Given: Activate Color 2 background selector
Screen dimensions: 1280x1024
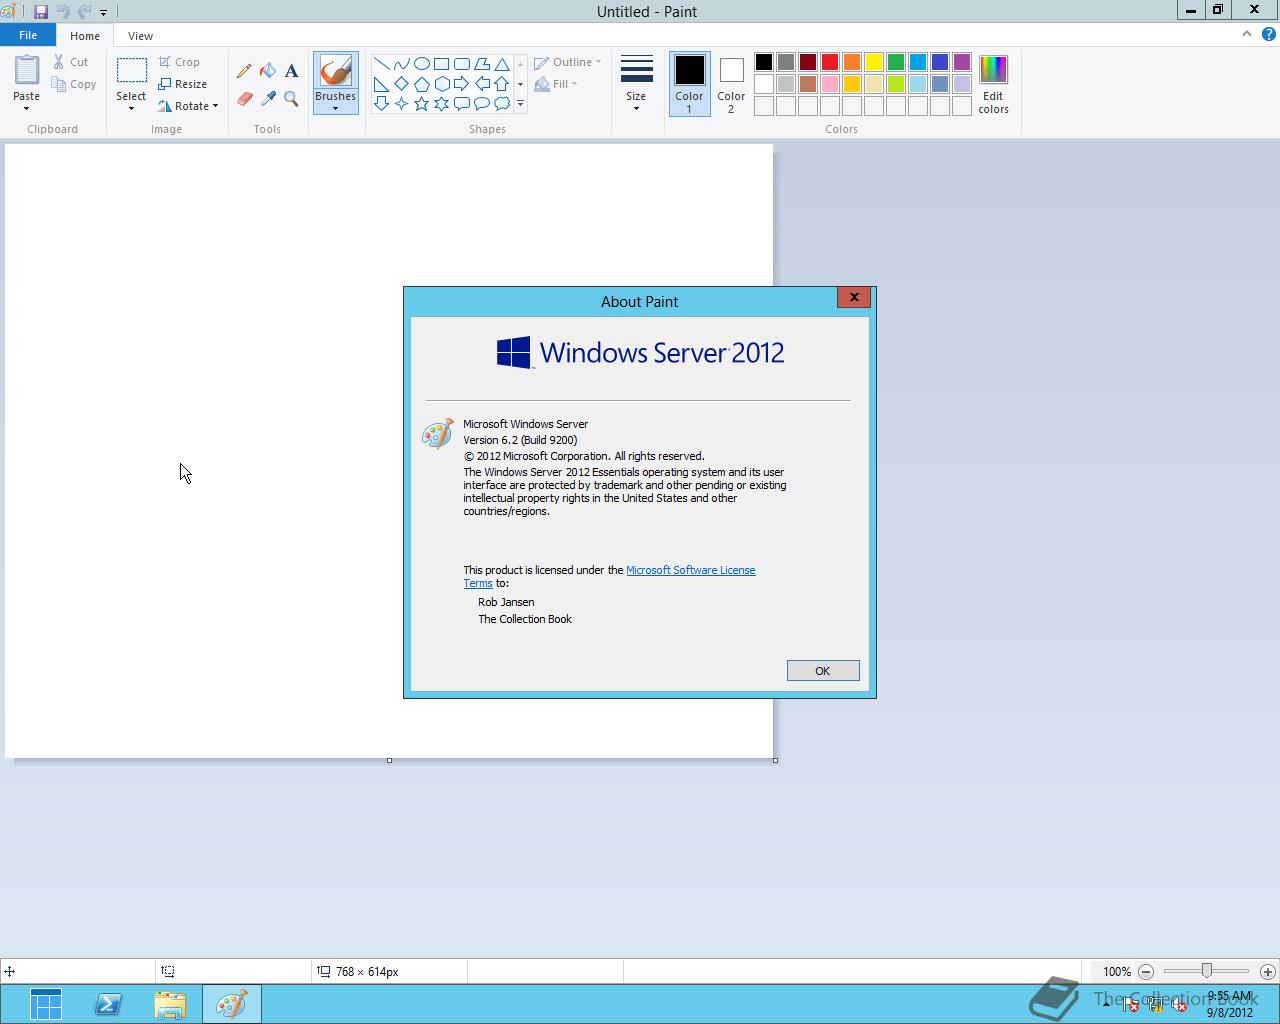Looking at the screenshot, I should (x=731, y=83).
